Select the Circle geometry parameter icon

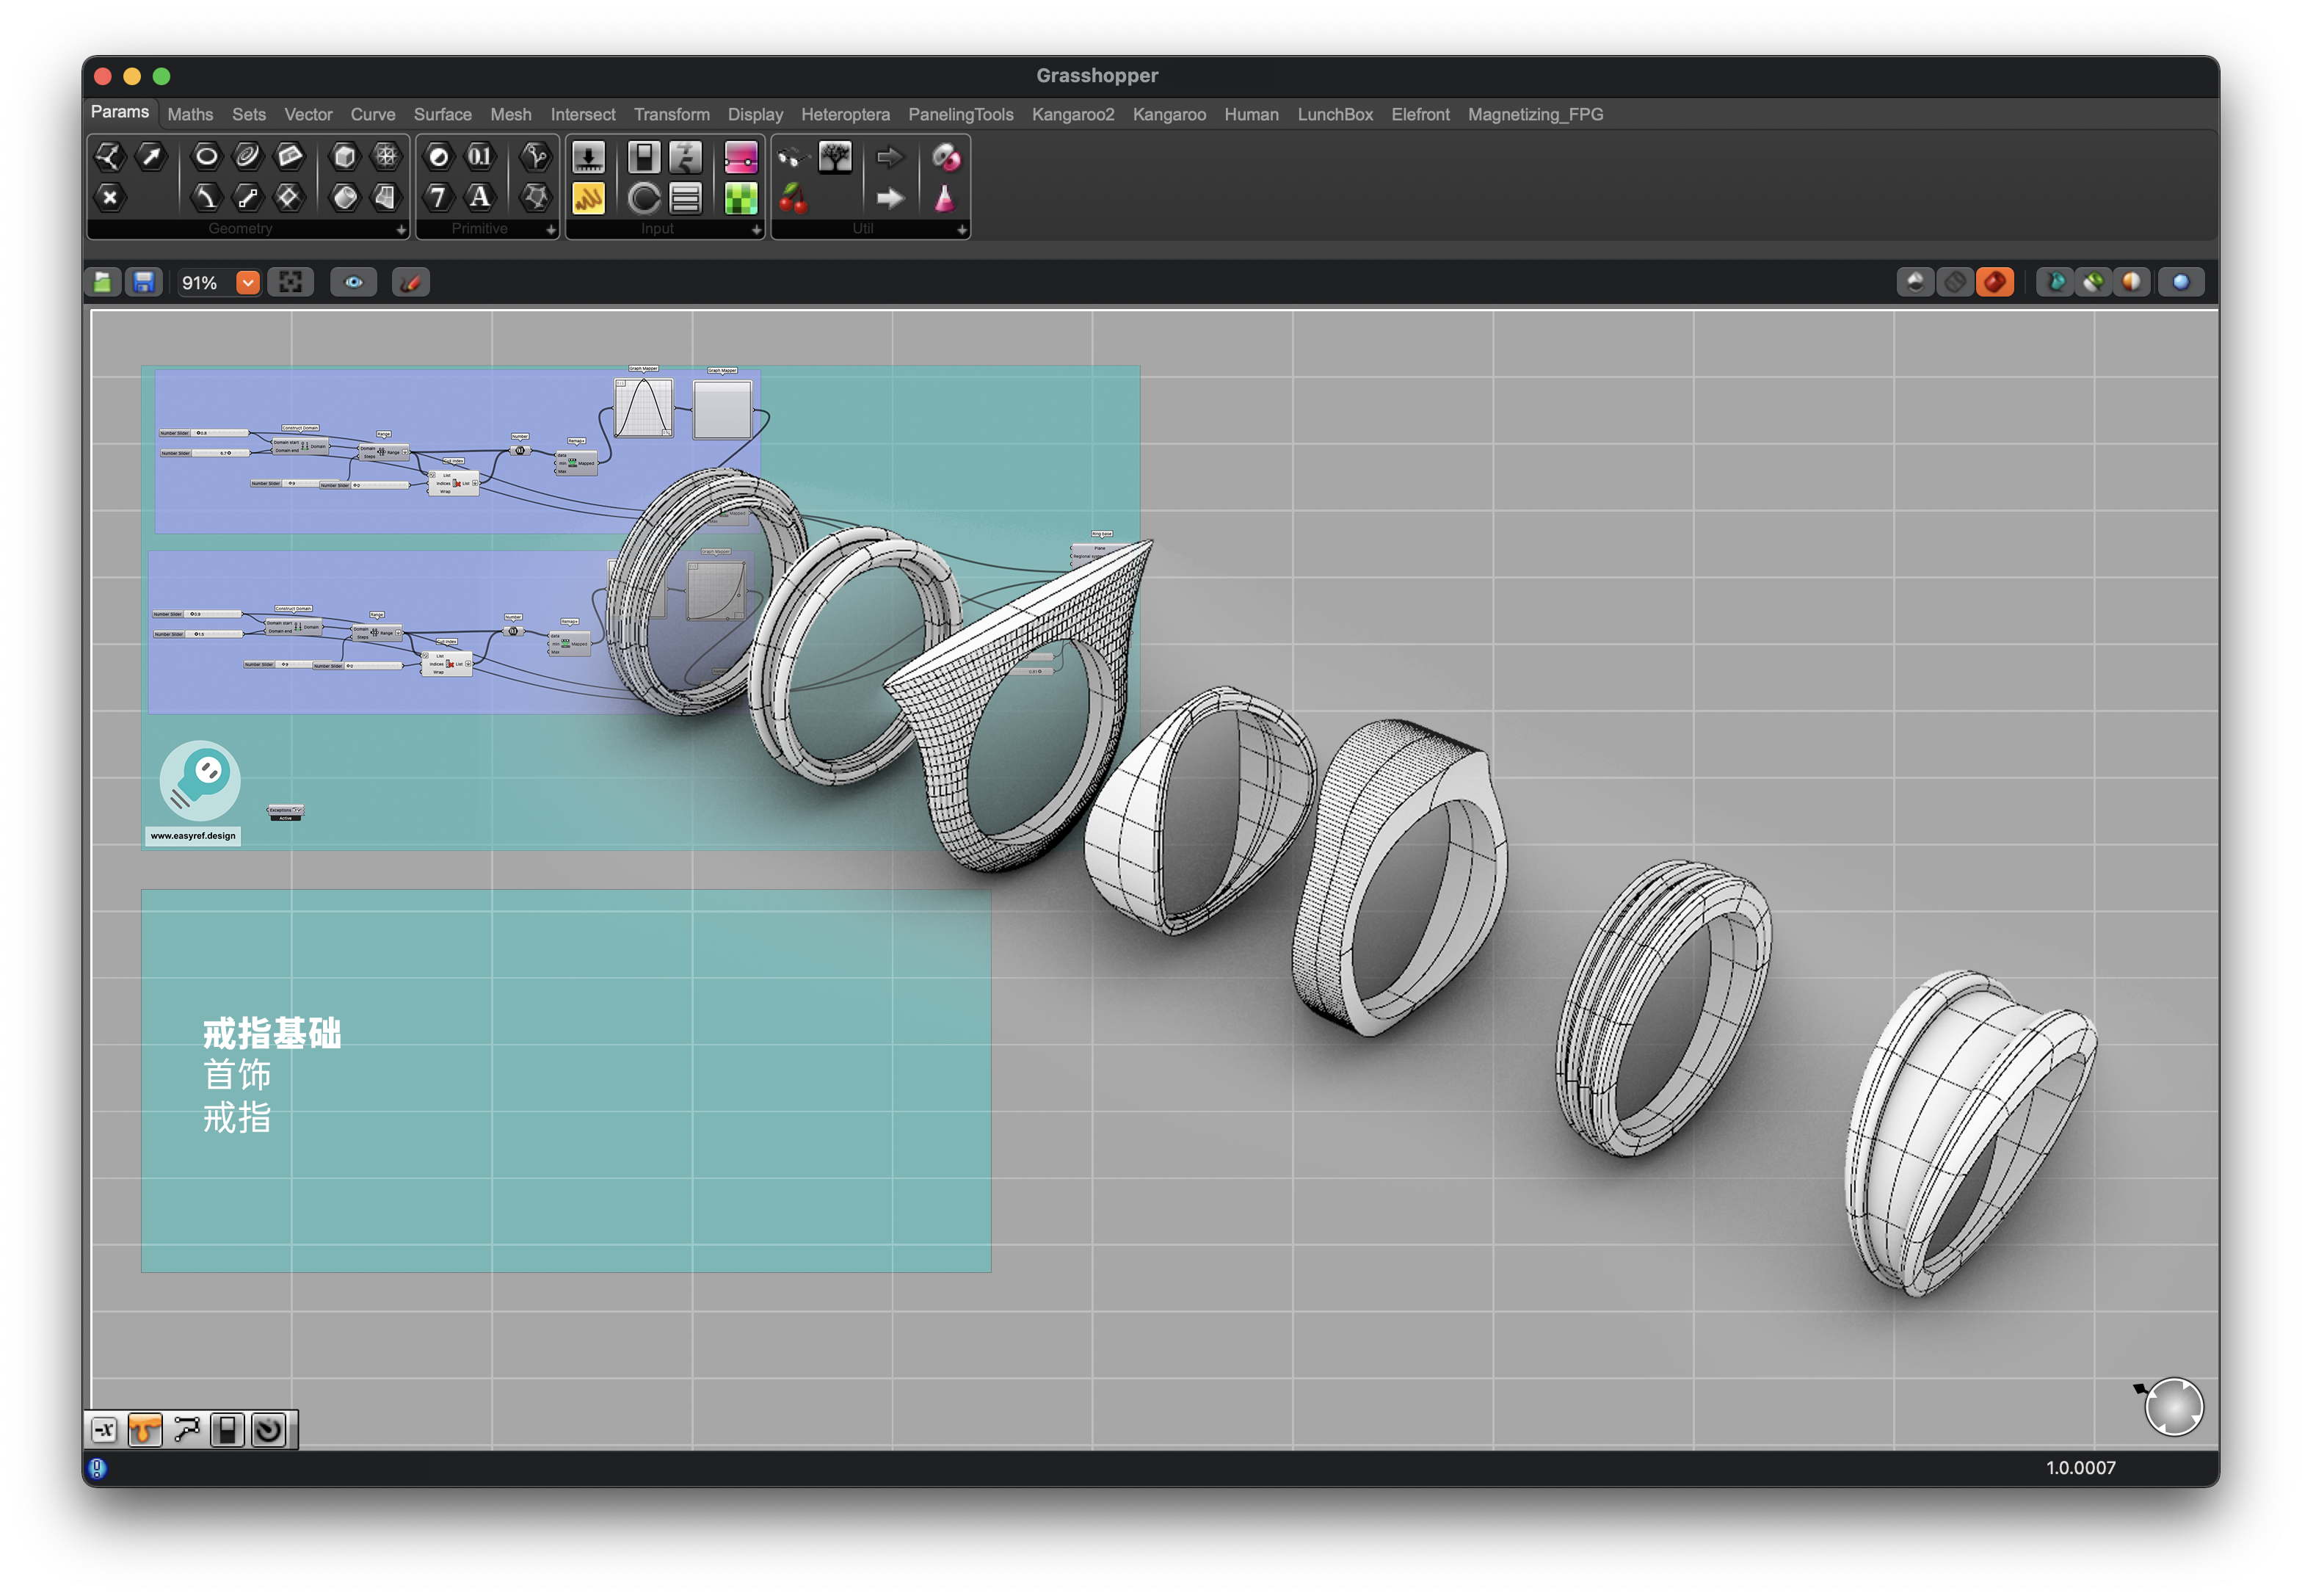click(206, 156)
